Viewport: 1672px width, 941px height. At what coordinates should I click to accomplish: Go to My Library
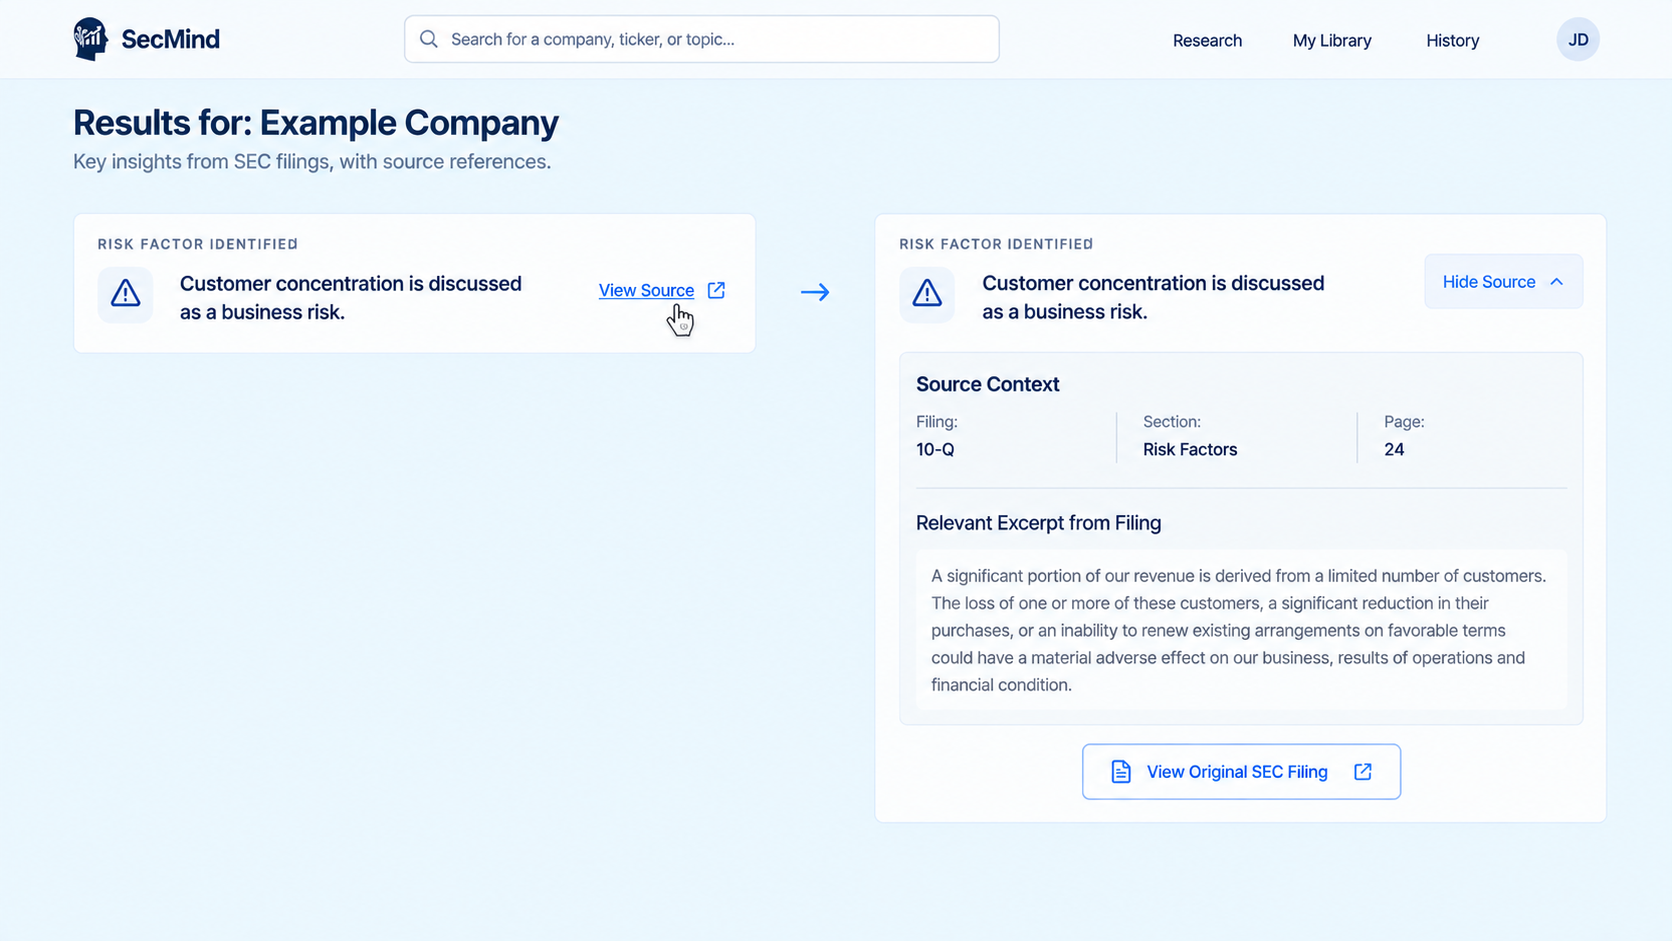click(x=1332, y=40)
